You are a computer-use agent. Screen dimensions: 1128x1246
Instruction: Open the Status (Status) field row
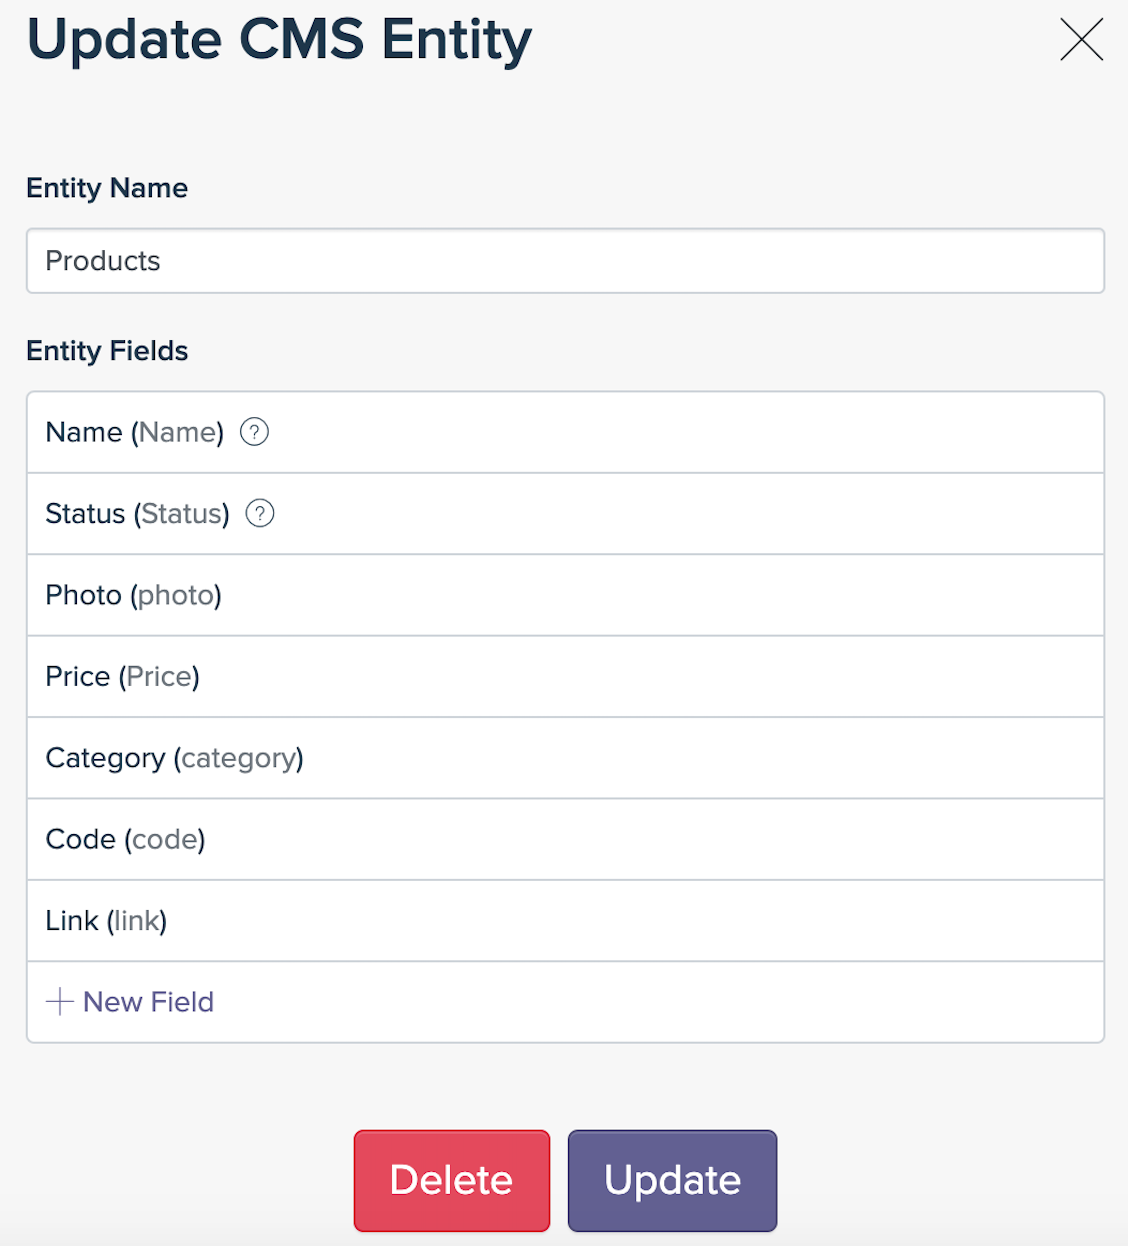tap(565, 514)
